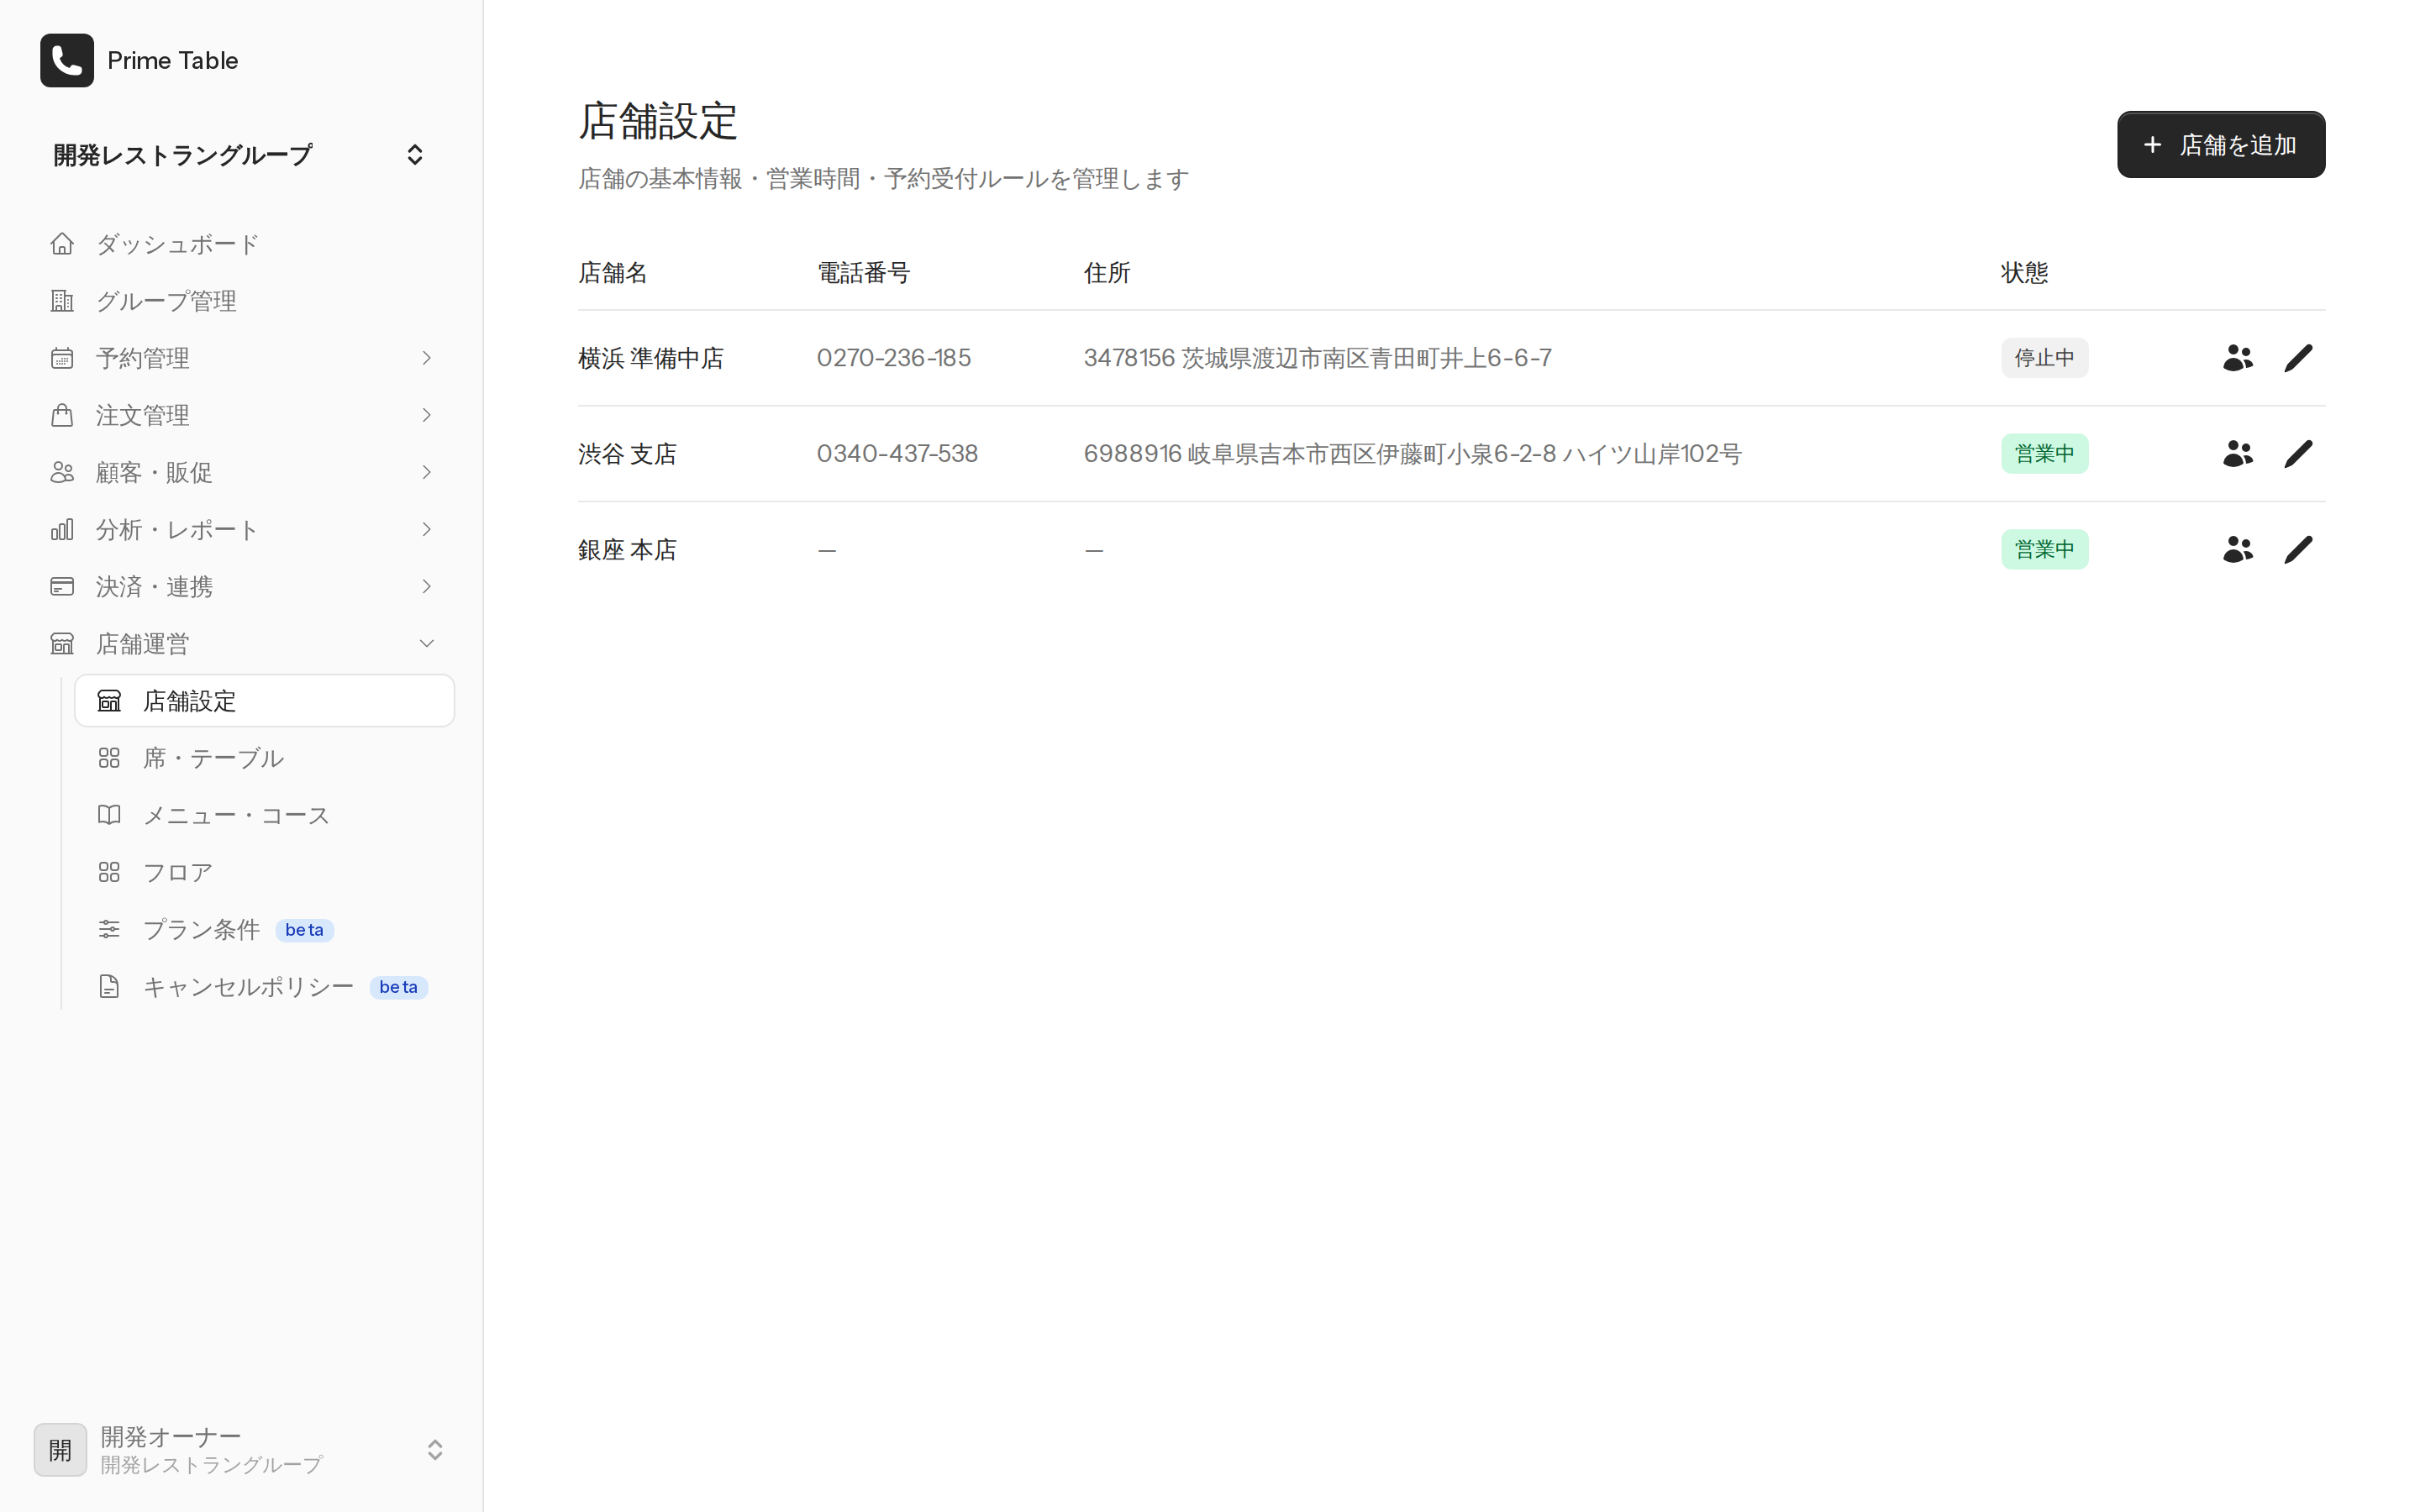This screenshot has height=1512, width=2420.
Task: Click the キャンセルポリシー document icon
Action: (109, 986)
